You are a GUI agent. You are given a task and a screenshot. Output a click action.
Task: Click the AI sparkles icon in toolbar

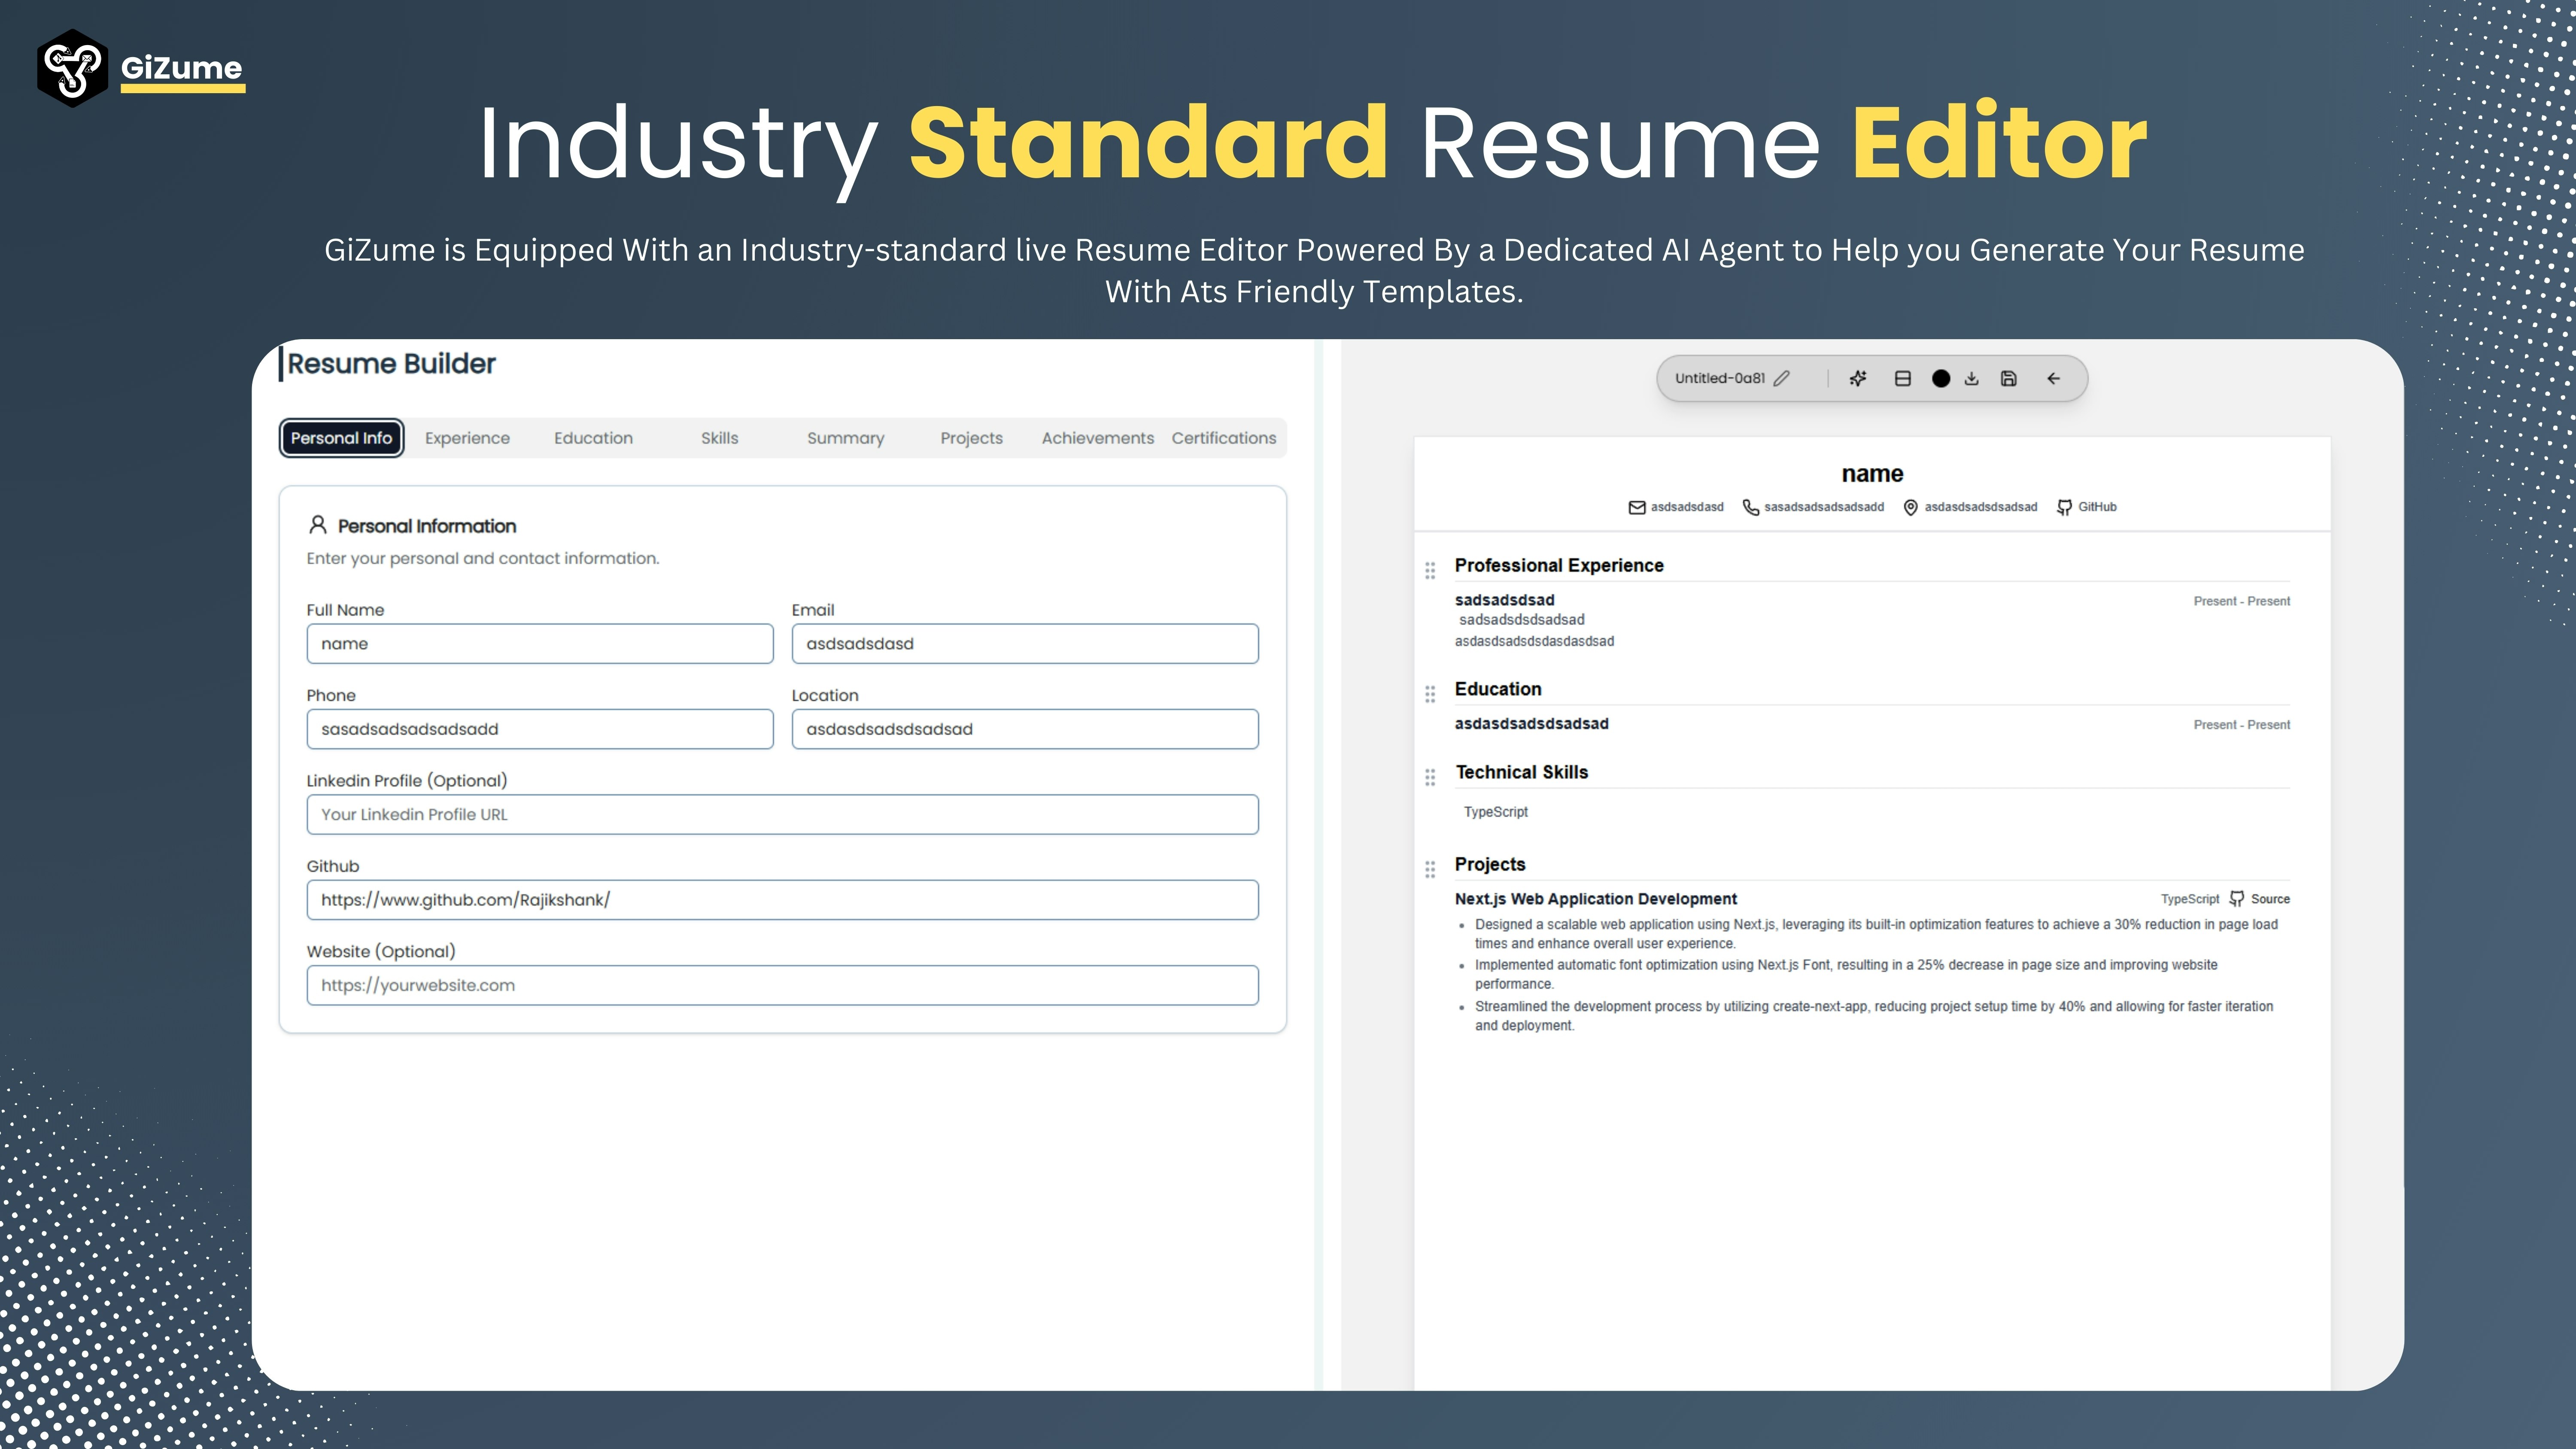point(1858,378)
